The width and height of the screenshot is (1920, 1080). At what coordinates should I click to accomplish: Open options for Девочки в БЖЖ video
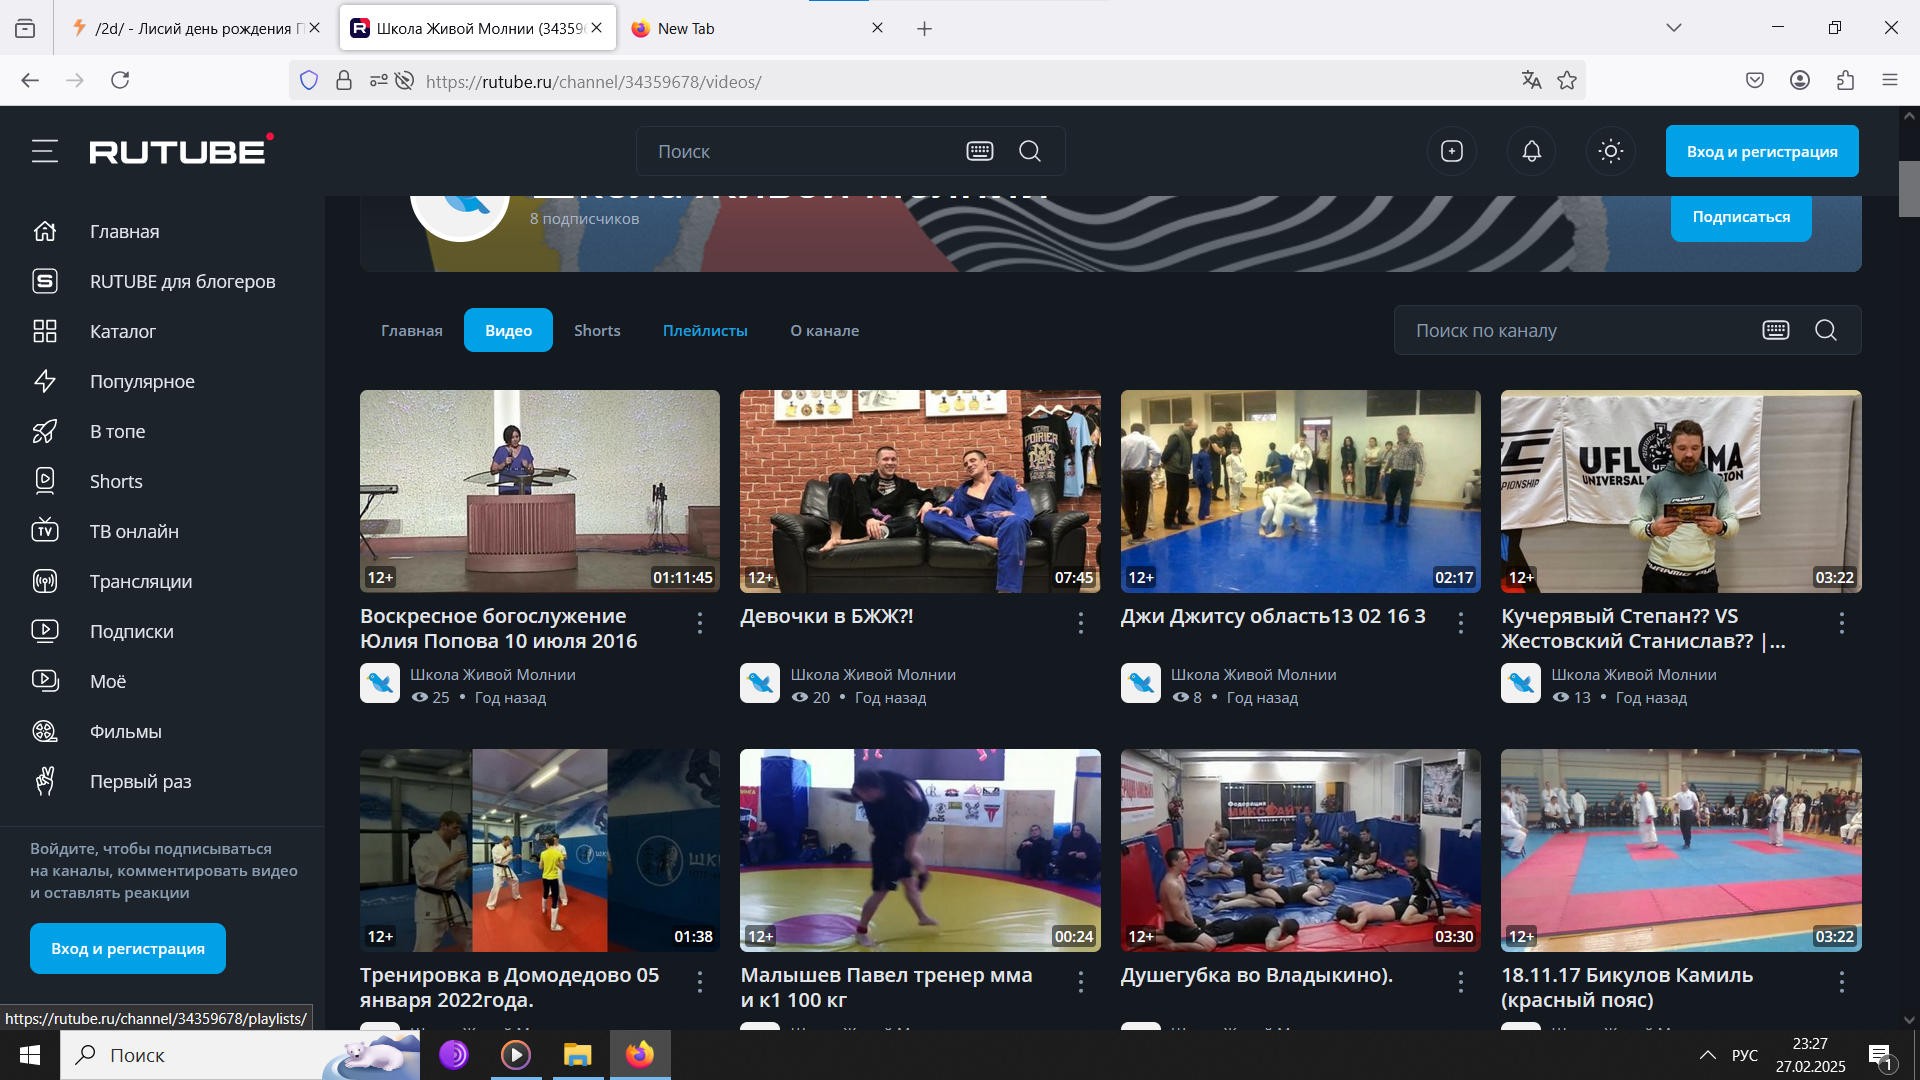[1081, 623]
